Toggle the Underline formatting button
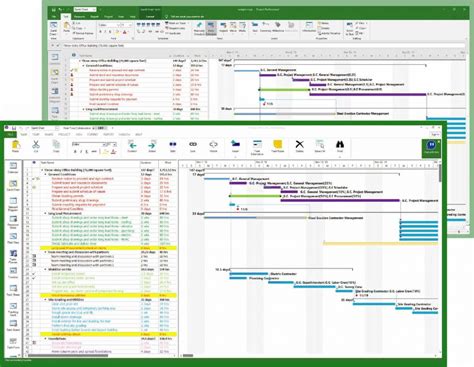 click(87, 152)
